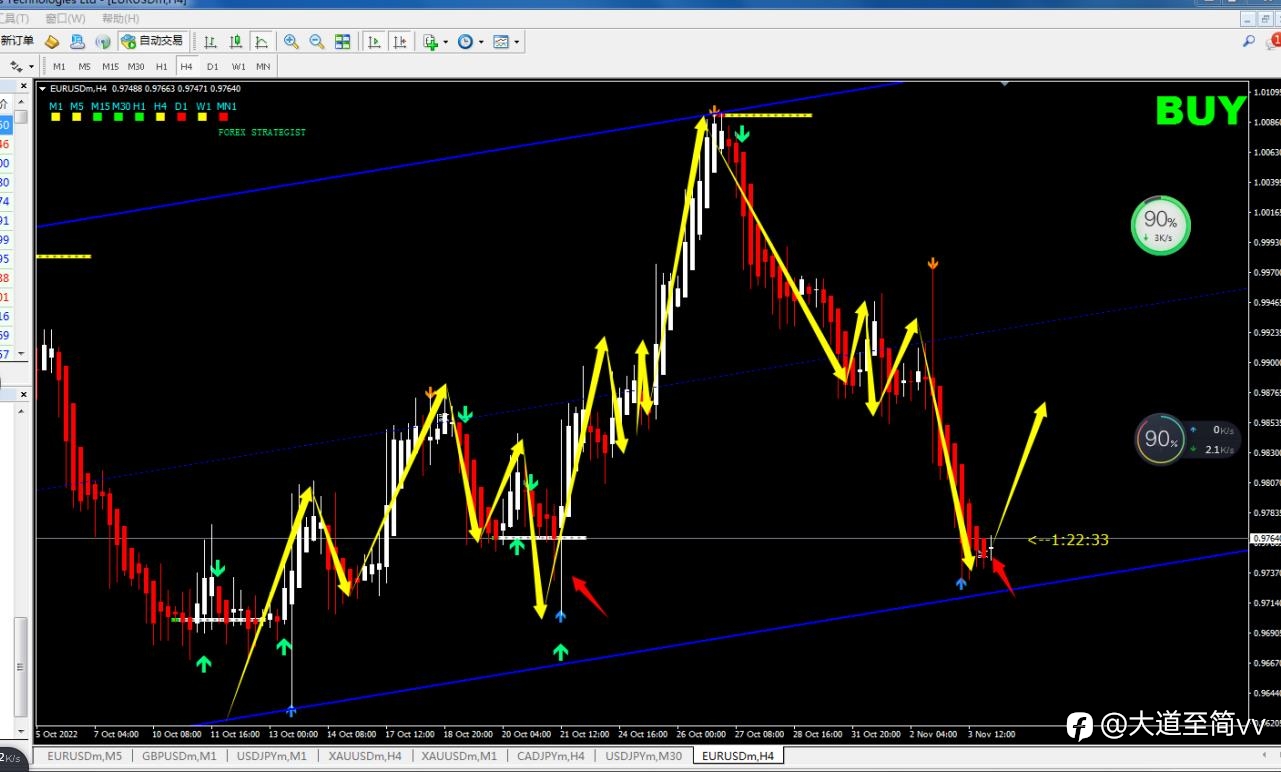Screen dimensions: 1281x772
Task: Switch to CADJPYm,H4 chart tab
Action: [x=552, y=756]
